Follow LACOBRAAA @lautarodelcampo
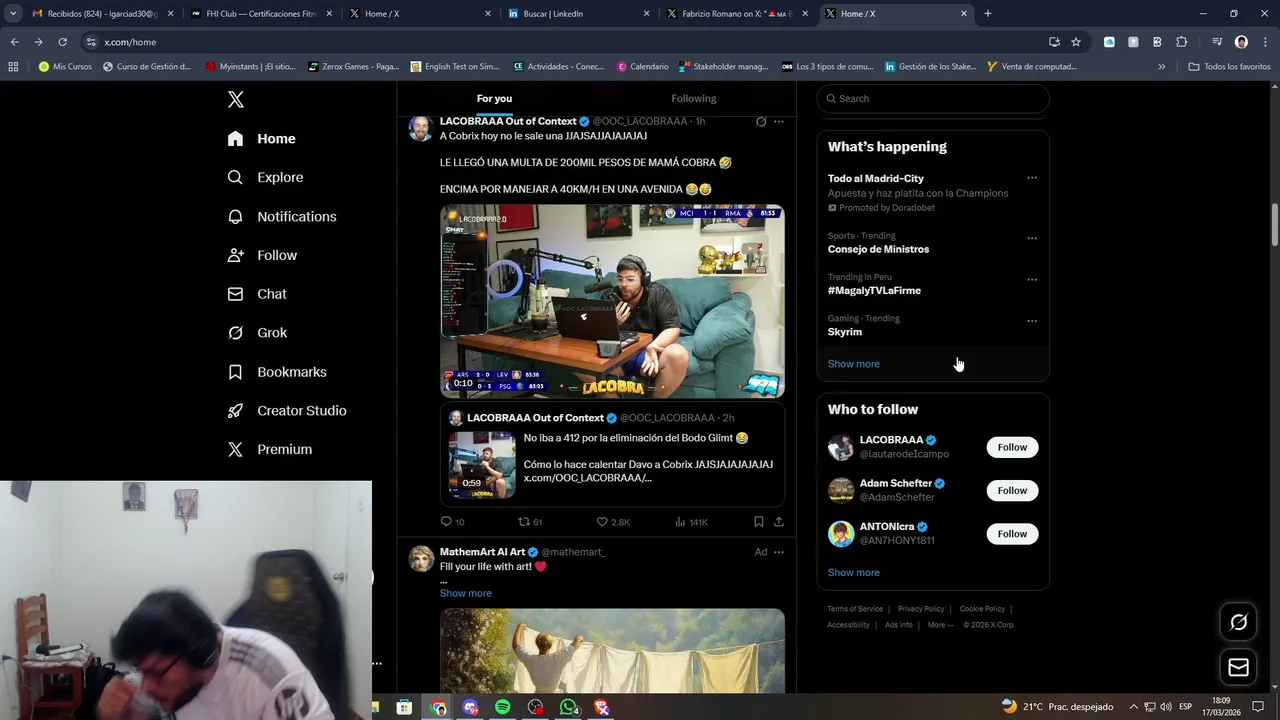 pos(1012,447)
